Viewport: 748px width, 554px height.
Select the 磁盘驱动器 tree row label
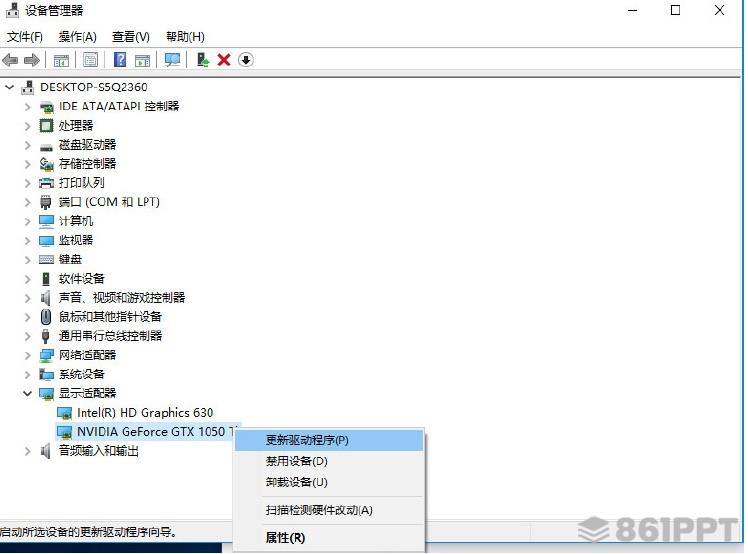point(87,145)
